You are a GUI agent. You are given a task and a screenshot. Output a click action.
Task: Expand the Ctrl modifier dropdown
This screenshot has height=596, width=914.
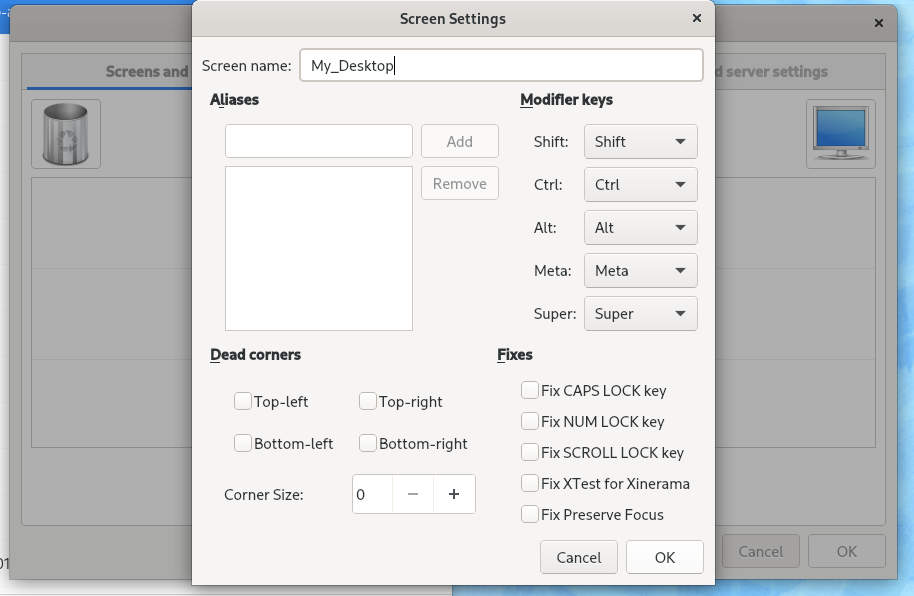click(x=640, y=185)
